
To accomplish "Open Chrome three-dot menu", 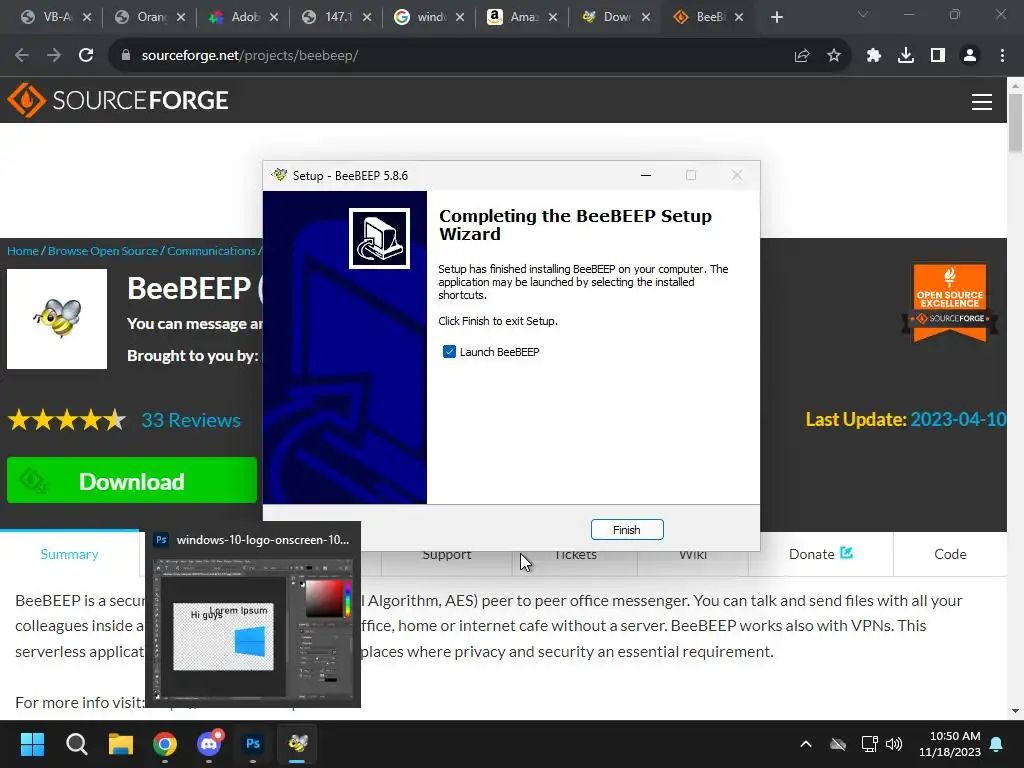I will pos(1002,56).
